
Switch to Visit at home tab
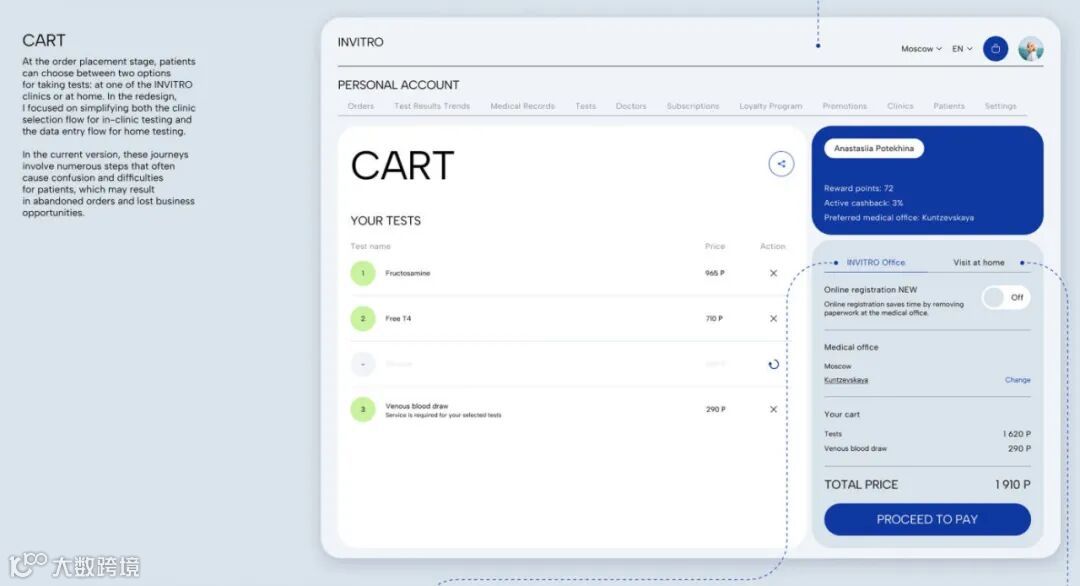[x=979, y=262]
